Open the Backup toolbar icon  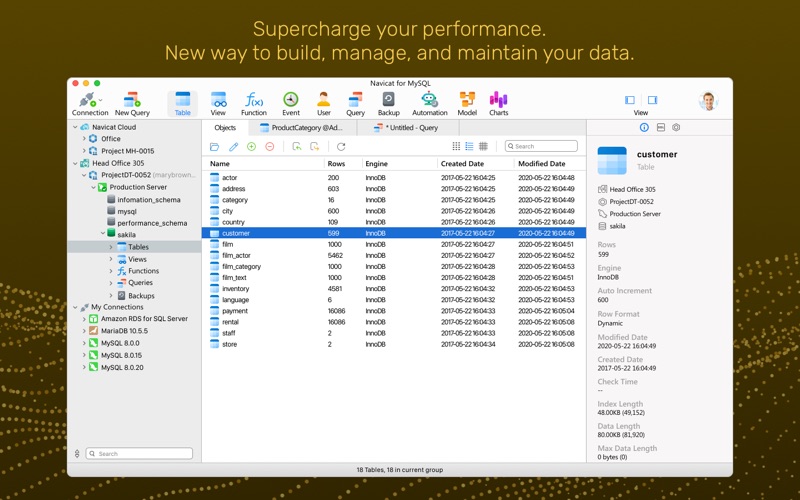(x=388, y=104)
